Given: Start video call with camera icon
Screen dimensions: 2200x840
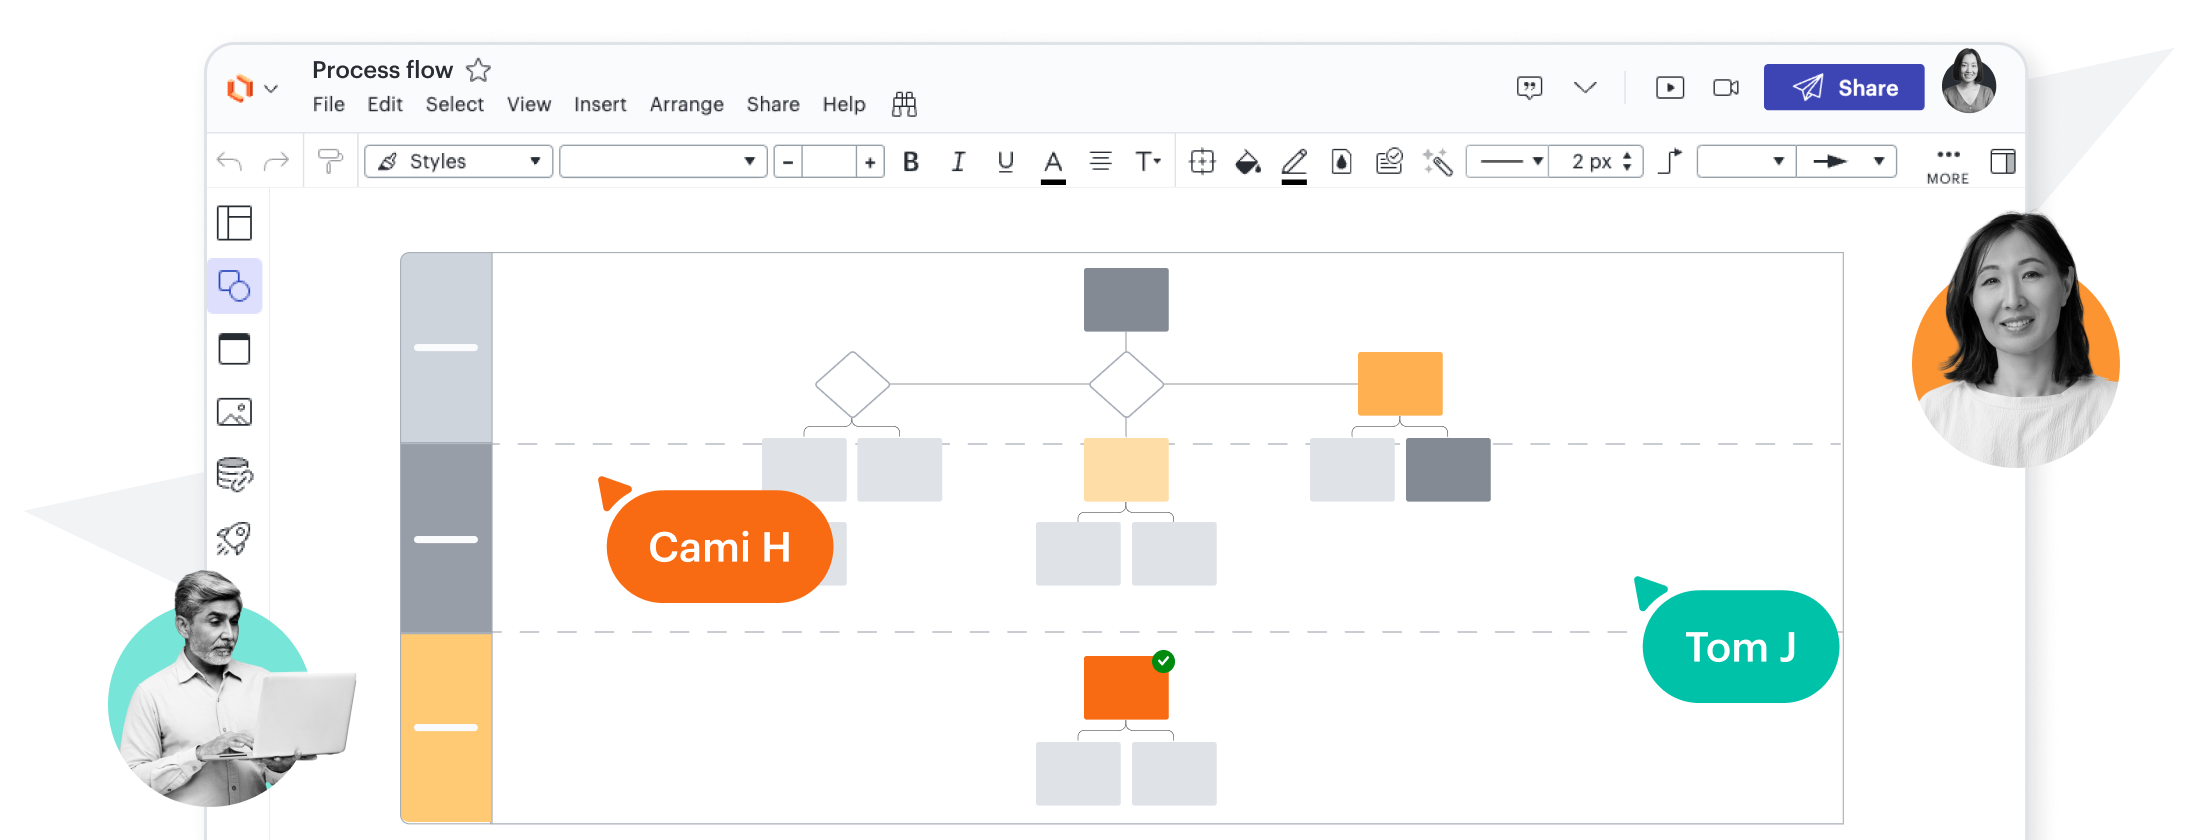Looking at the screenshot, I should (x=1726, y=88).
